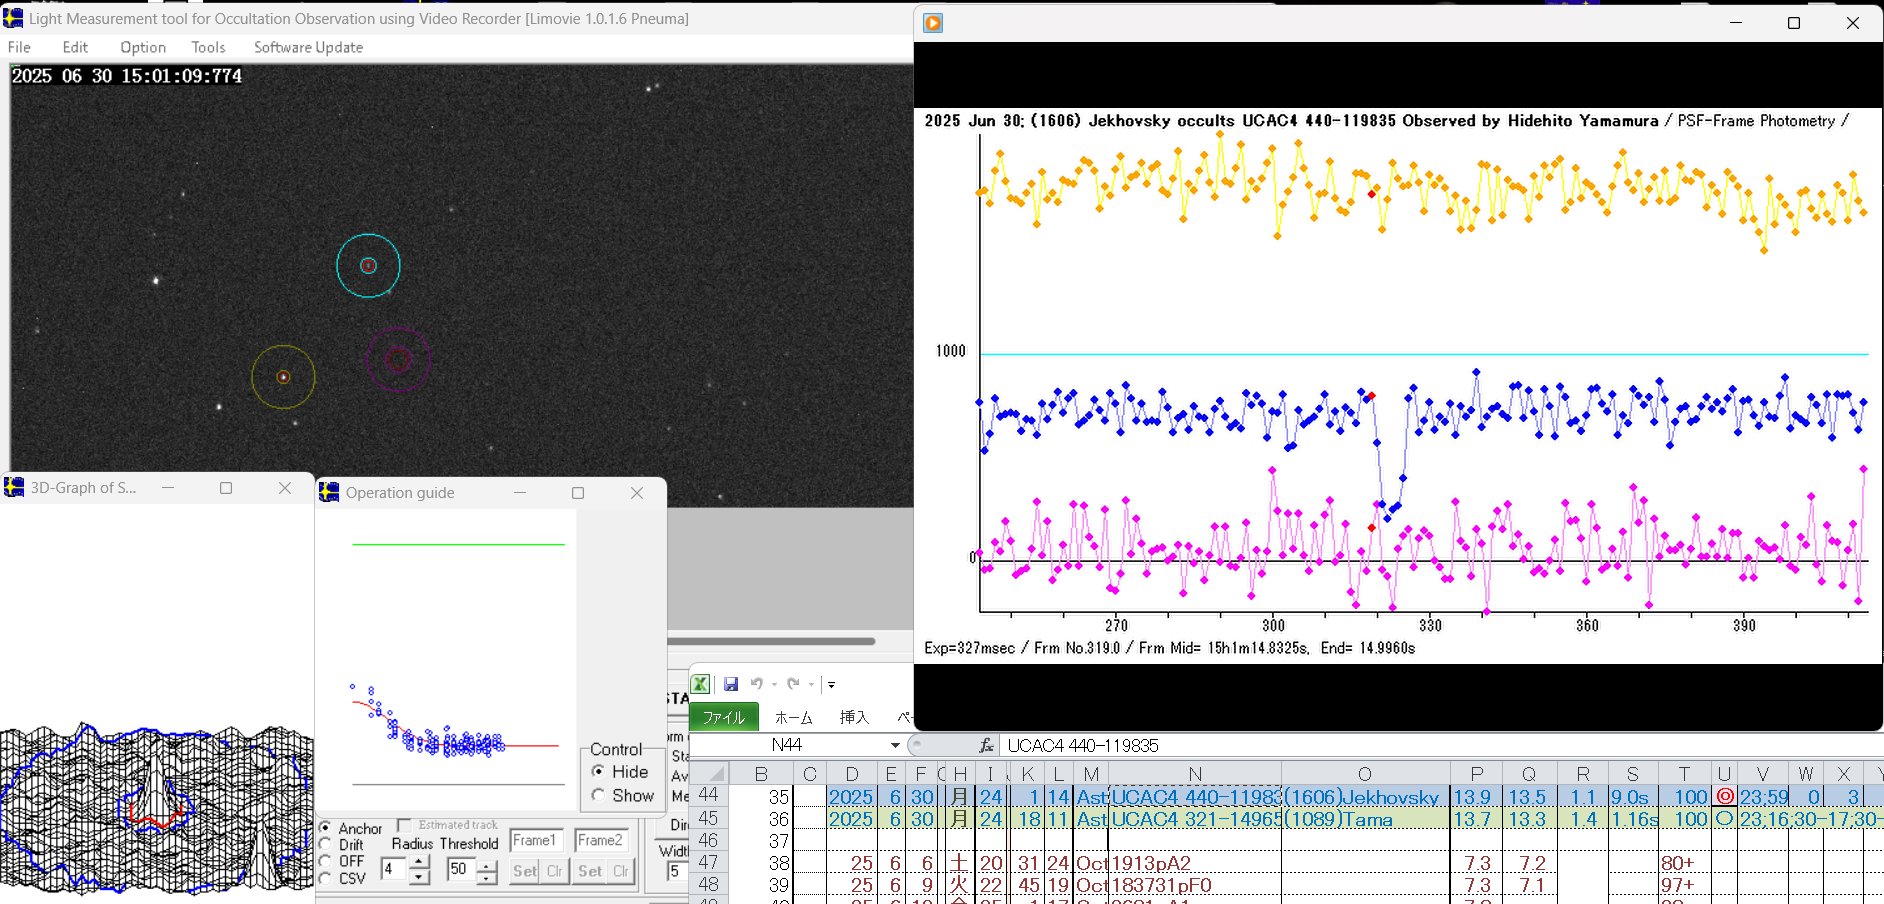Click the Excel undo arrow icon

coord(757,684)
